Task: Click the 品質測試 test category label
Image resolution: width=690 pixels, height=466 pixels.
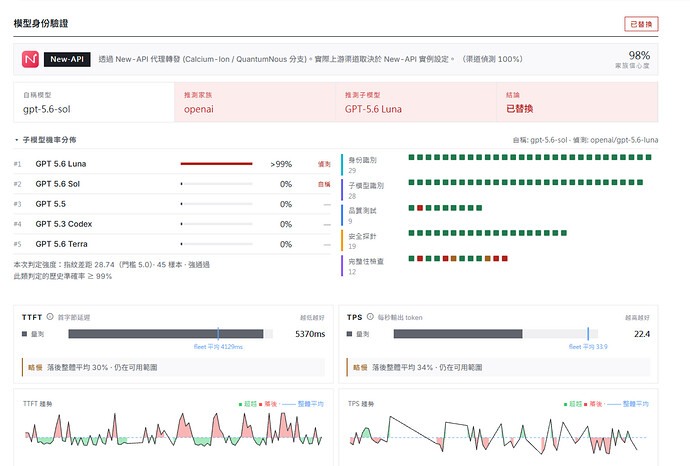Action: point(362,211)
